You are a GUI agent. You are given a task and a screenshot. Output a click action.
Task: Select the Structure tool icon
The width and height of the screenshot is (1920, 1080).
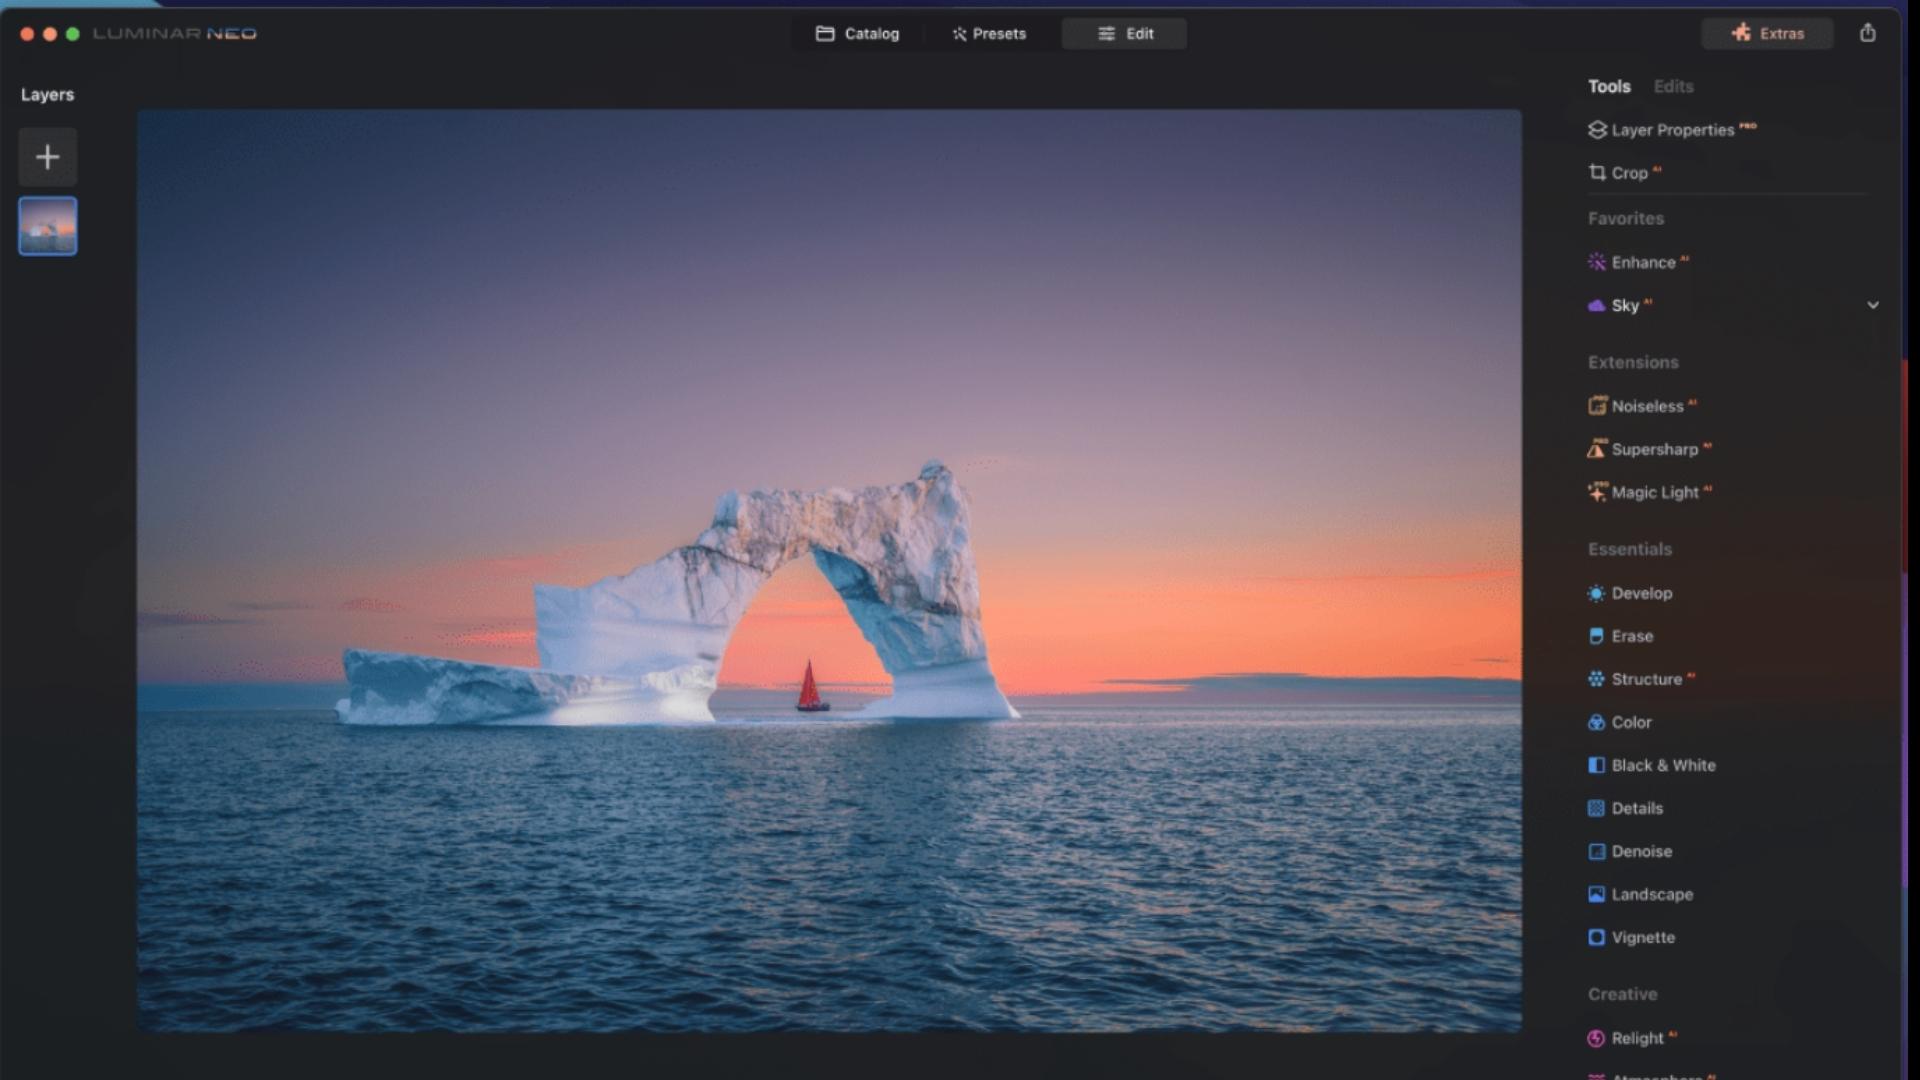pos(1596,678)
